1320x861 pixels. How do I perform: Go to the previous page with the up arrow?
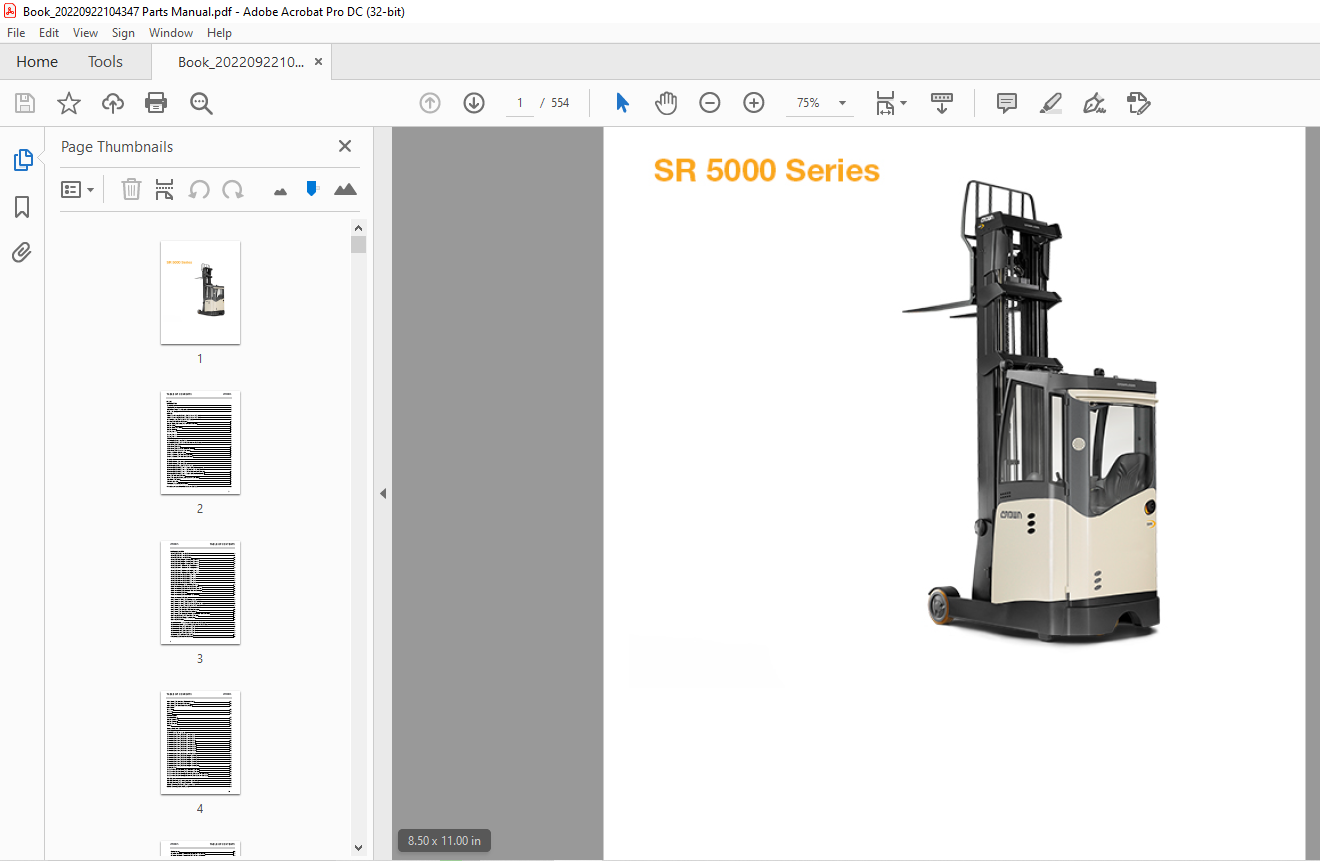coord(430,103)
